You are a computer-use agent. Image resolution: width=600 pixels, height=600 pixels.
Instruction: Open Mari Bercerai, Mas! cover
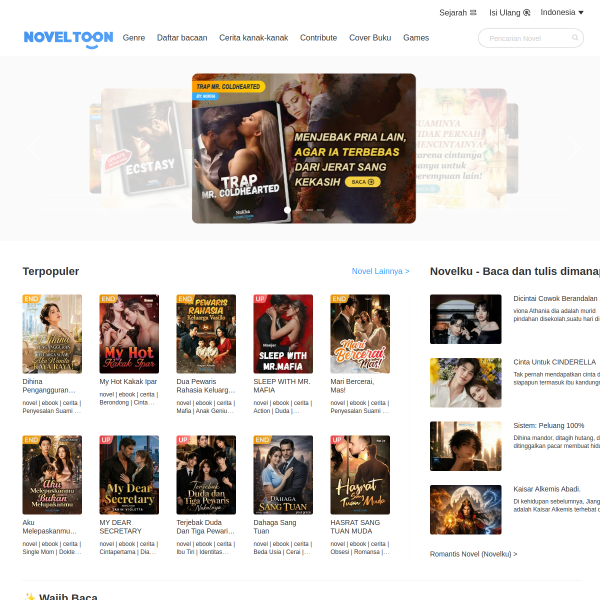tap(360, 334)
